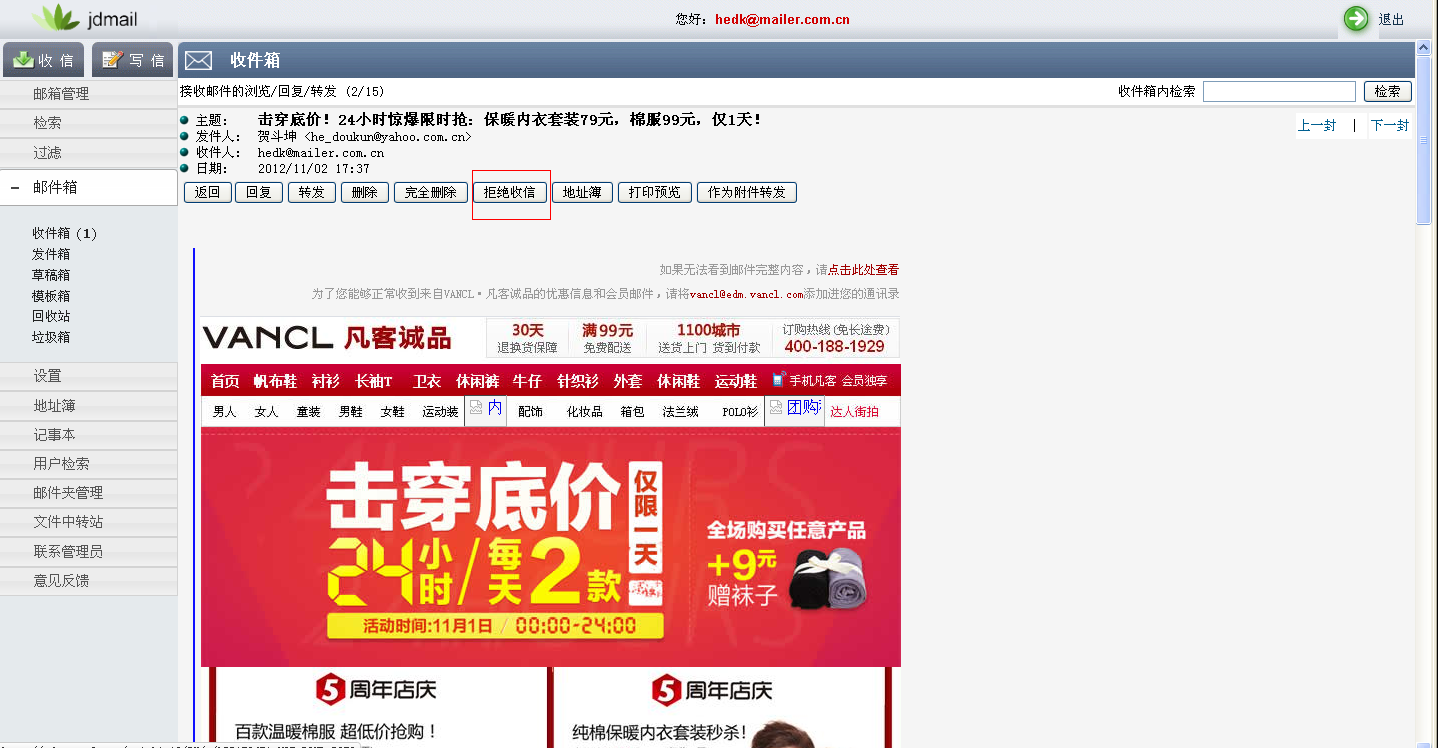Click 外套 in the VANCL nav
The width and height of the screenshot is (1438, 748).
[628, 381]
